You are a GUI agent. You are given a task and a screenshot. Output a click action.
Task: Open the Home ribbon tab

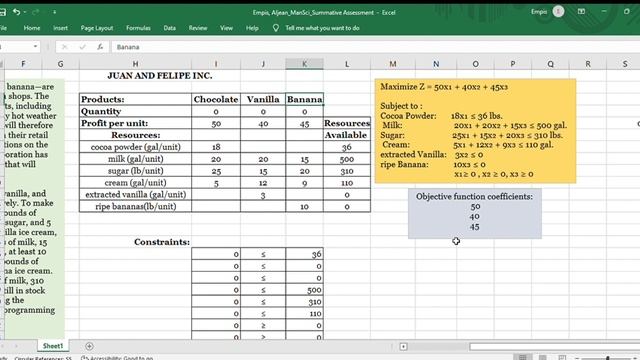[32, 28]
